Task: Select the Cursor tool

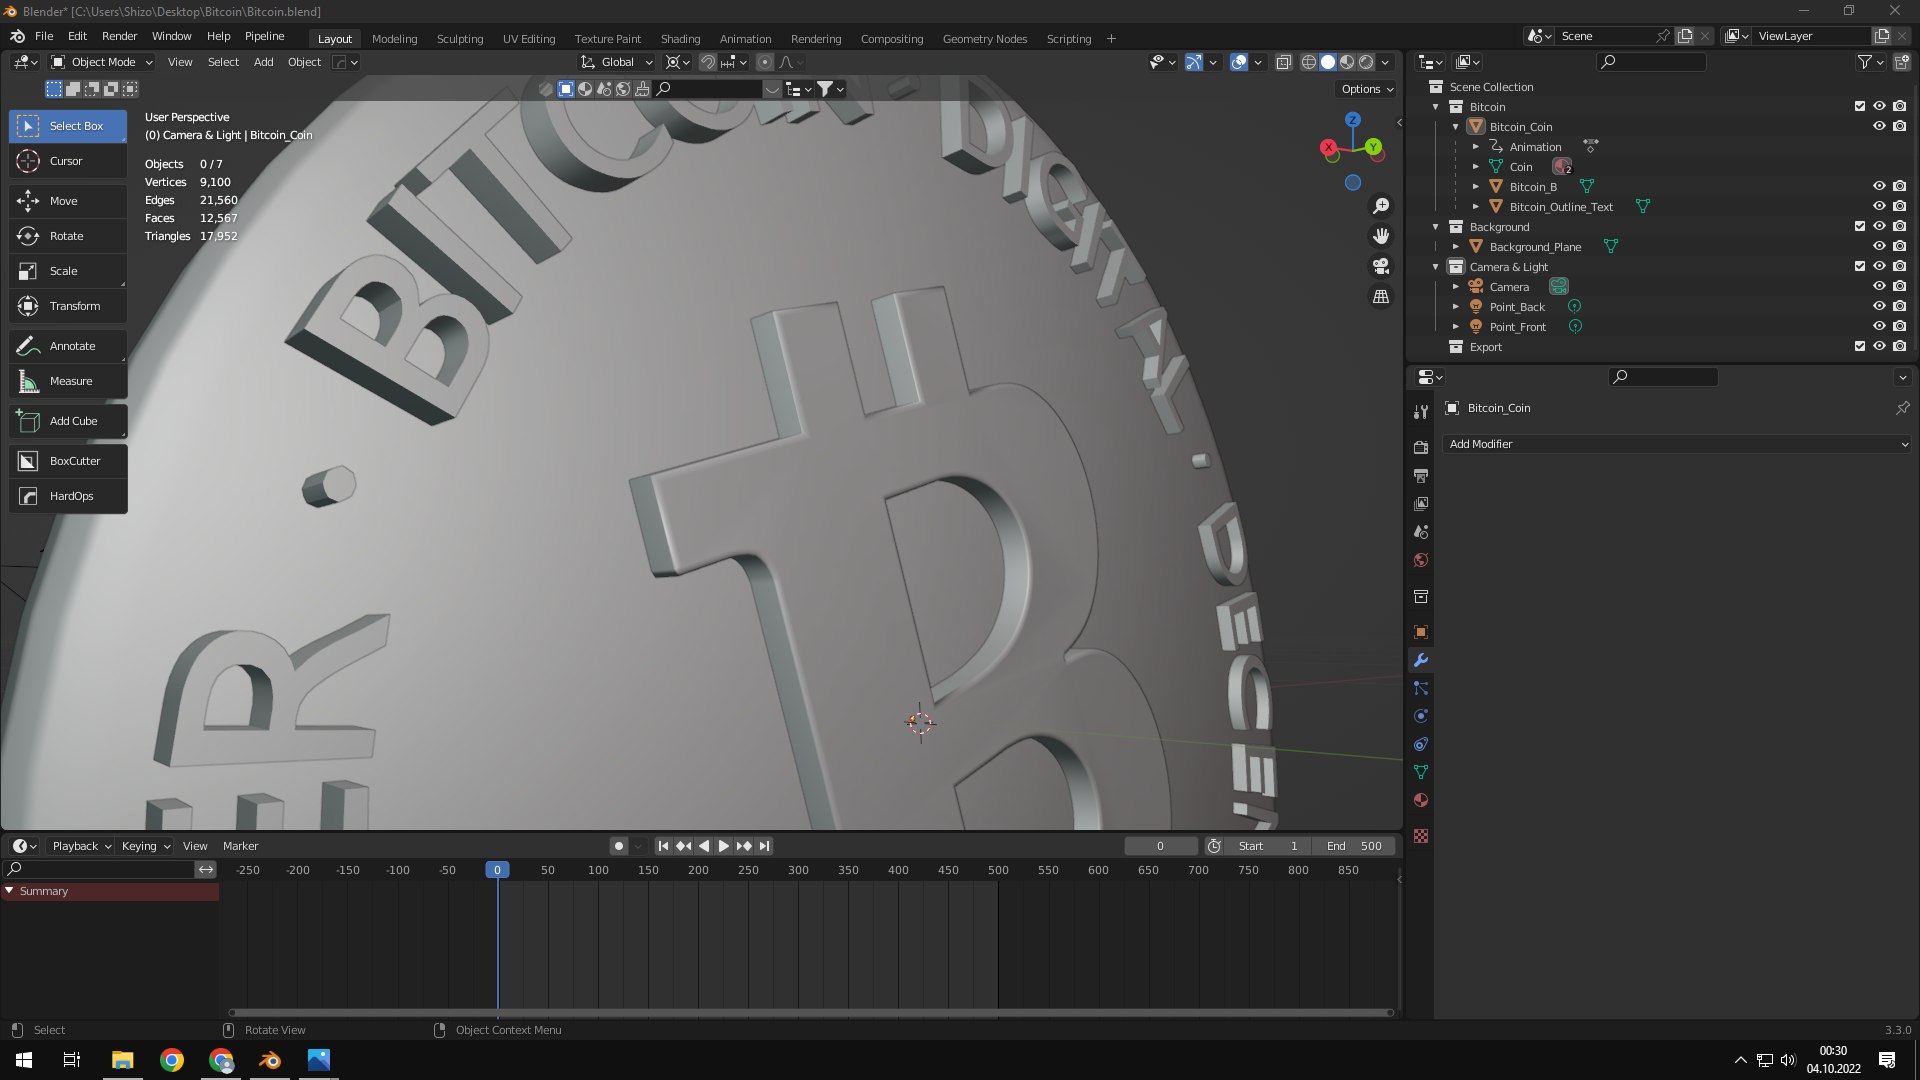Action: tap(68, 161)
